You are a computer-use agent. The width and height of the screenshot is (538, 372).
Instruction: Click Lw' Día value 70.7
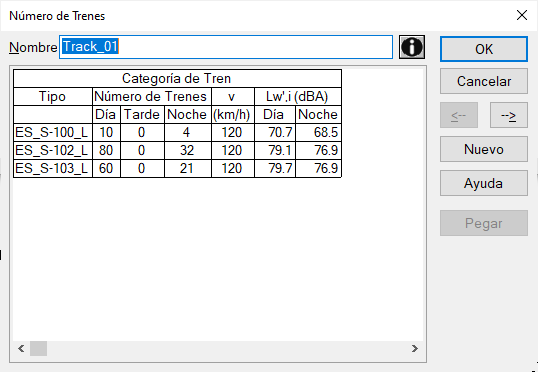coord(275,132)
